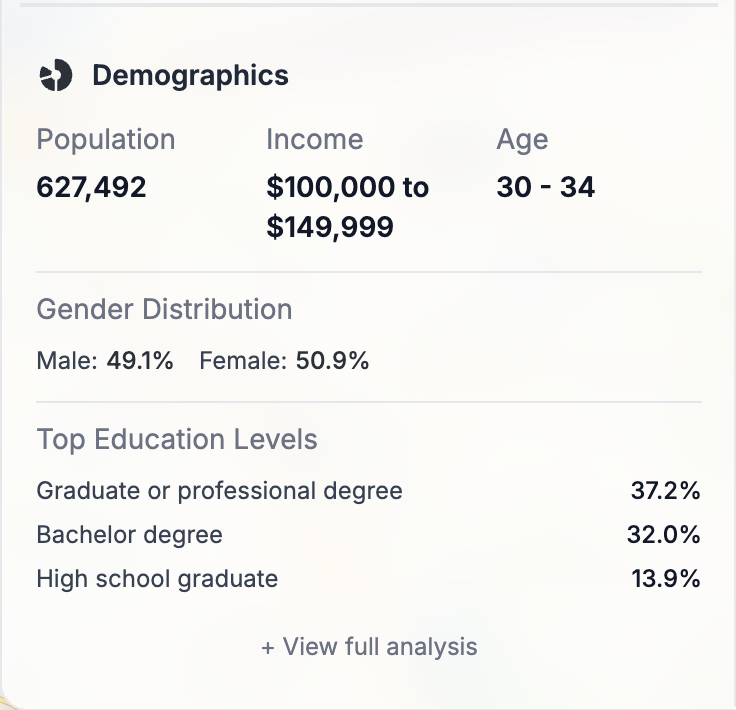Click the age range 30 - 34
This screenshot has width=736, height=710.
pos(545,187)
